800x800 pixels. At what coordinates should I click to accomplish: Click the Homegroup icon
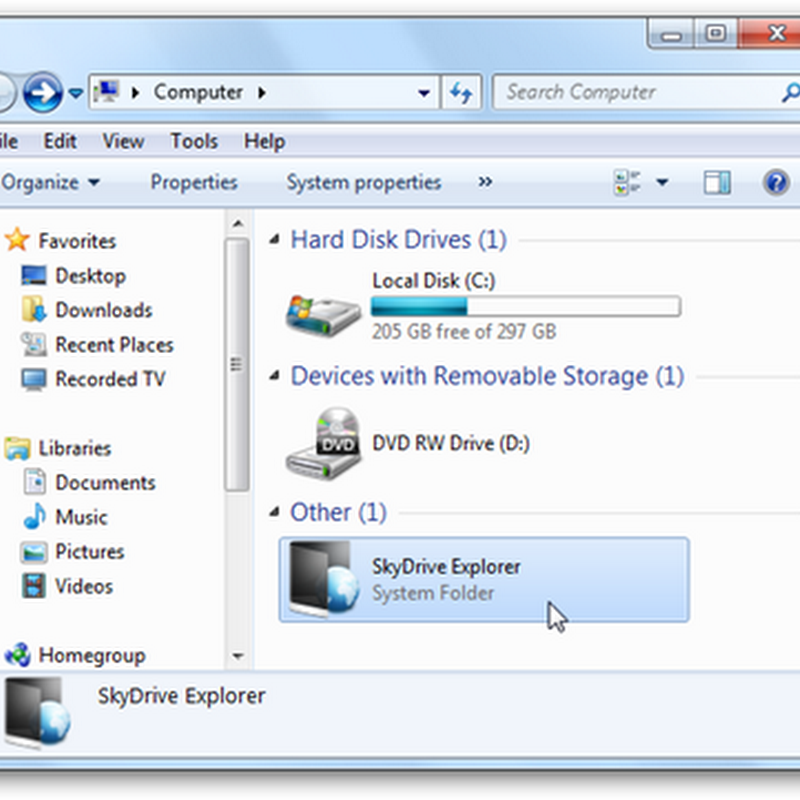click(18, 655)
